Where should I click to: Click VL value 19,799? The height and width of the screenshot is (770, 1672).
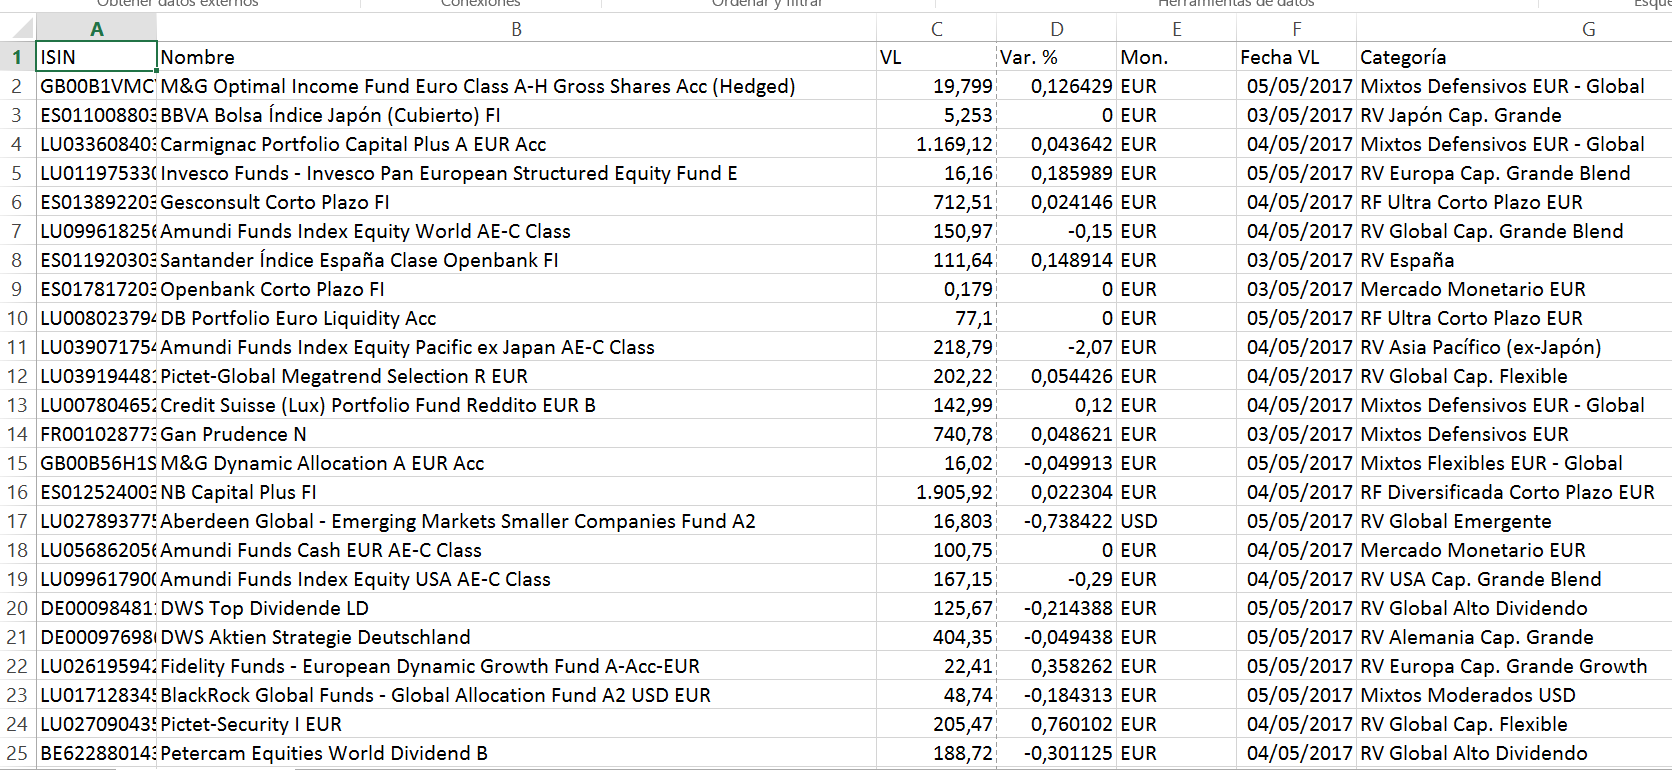tap(937, 86)
